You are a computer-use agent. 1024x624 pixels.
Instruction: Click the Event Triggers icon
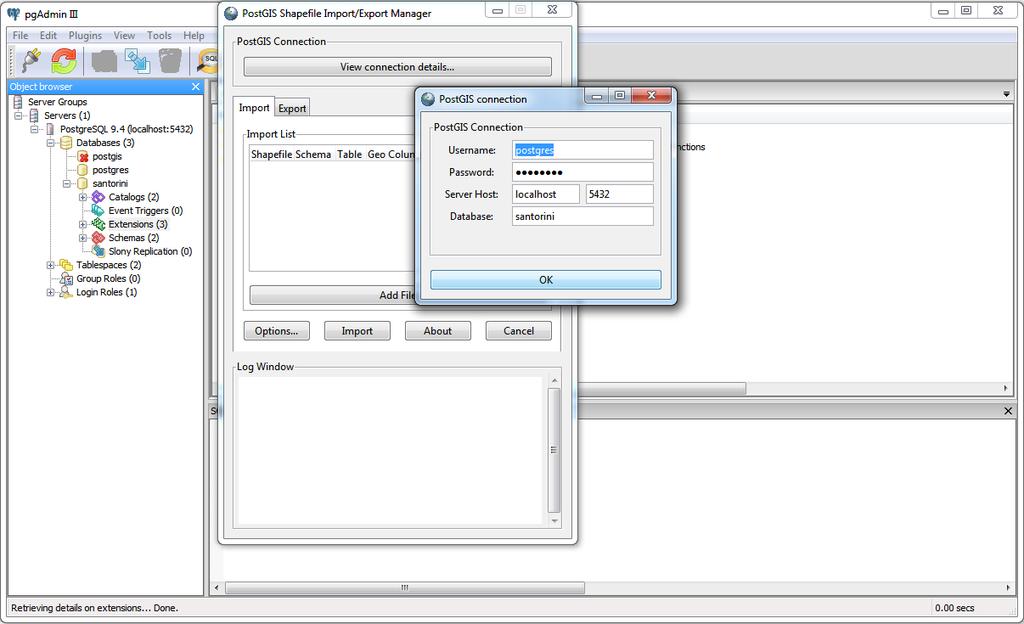coord(98,210)
